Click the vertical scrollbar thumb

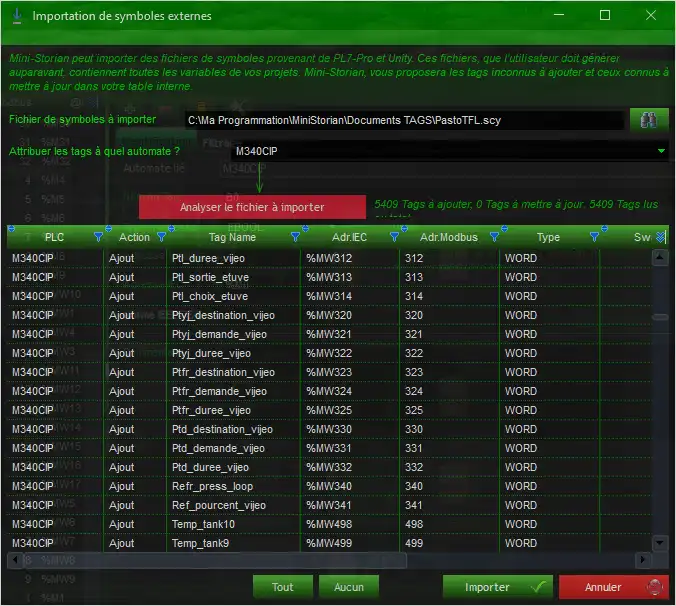click(660, 317)
